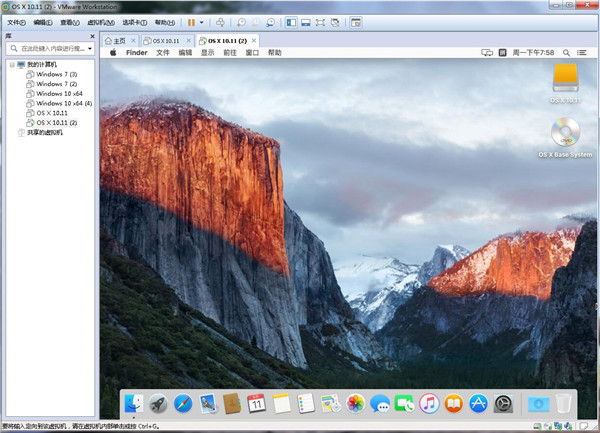Open App Store icon in Dock
The image size is (600, 433).
478,404
